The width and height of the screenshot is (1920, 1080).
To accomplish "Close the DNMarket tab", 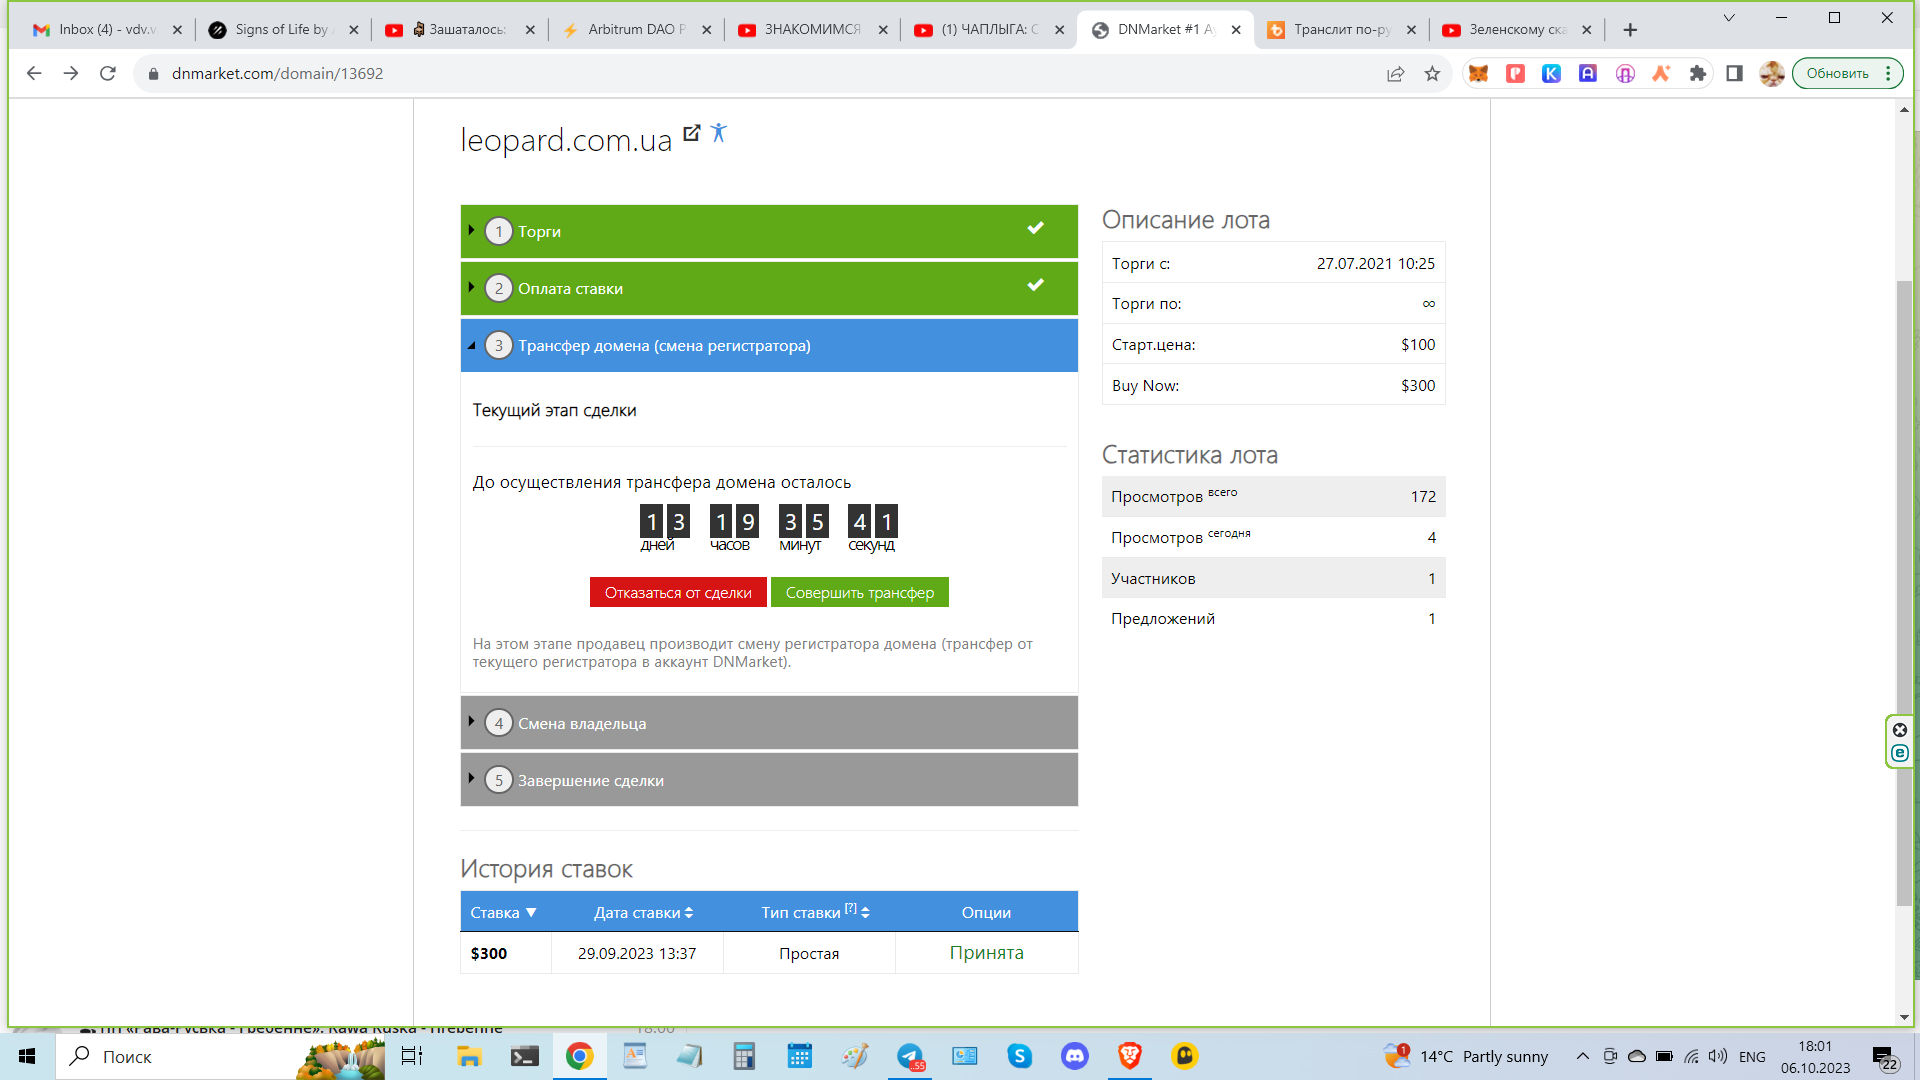I will pos(1236,30).
